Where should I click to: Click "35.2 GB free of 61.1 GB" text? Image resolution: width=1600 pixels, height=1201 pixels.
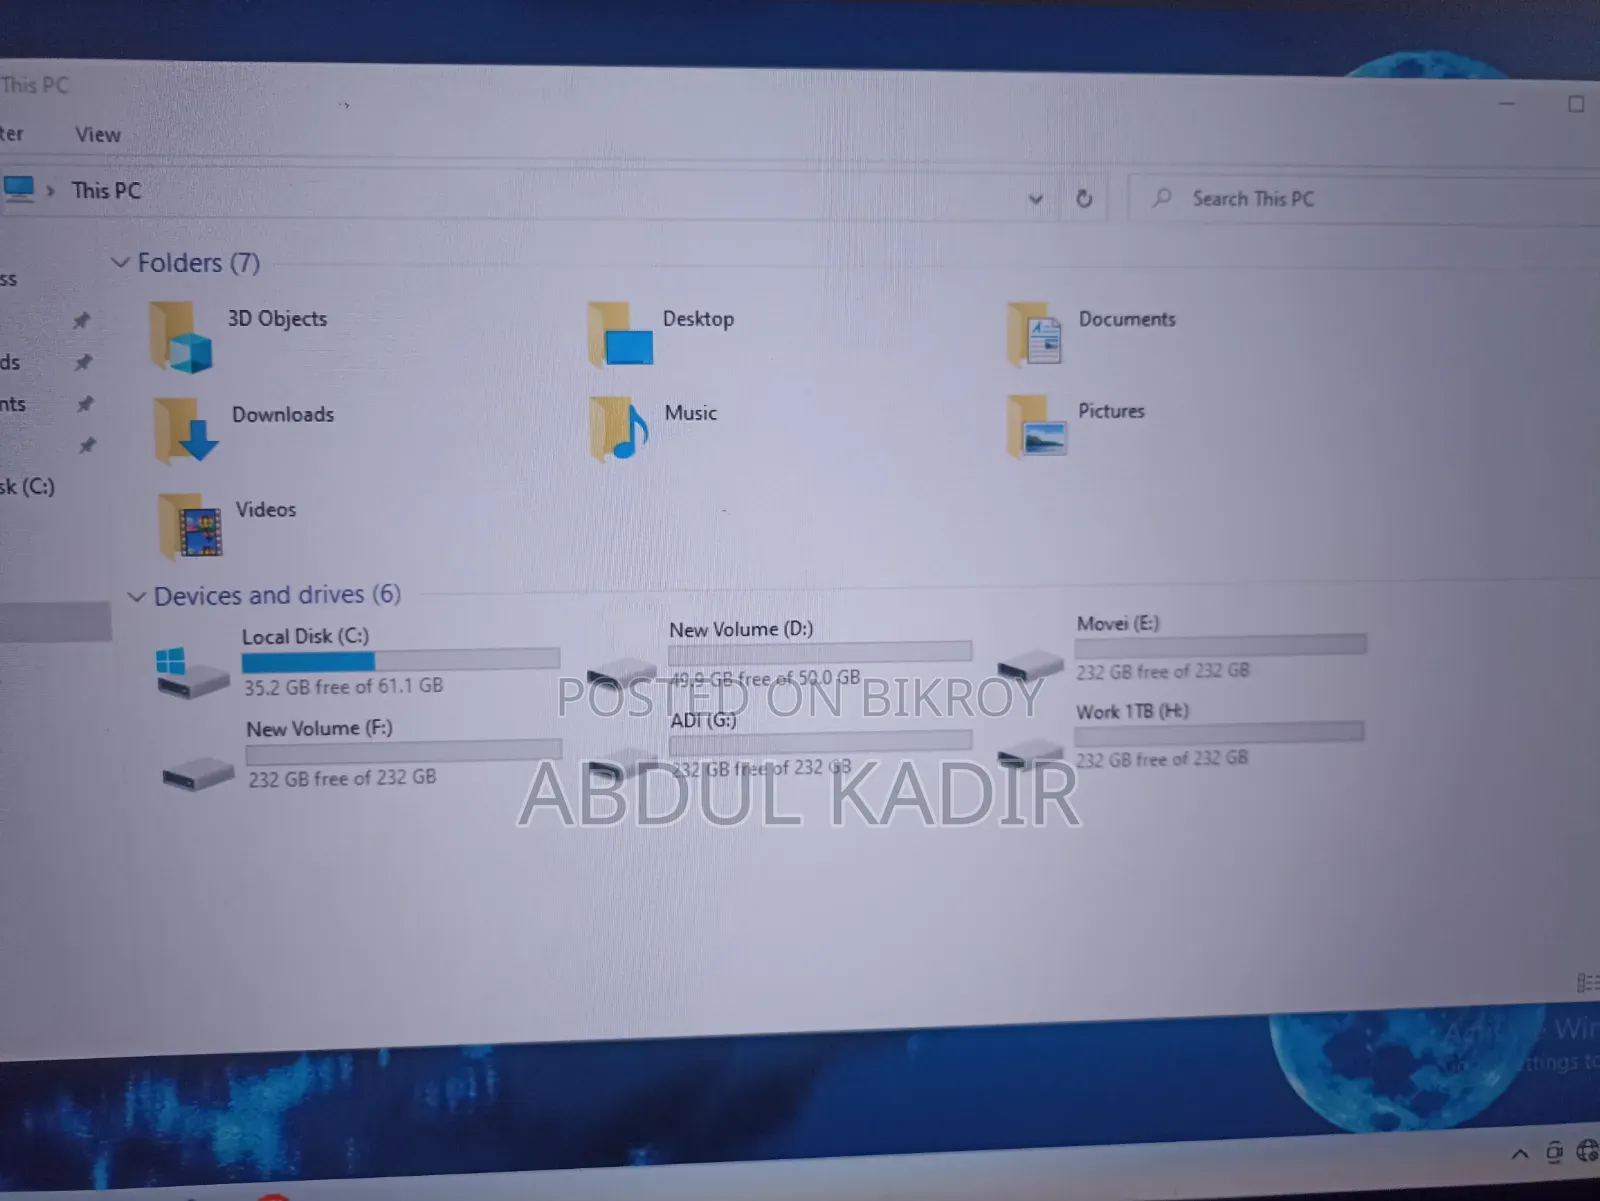343,686
